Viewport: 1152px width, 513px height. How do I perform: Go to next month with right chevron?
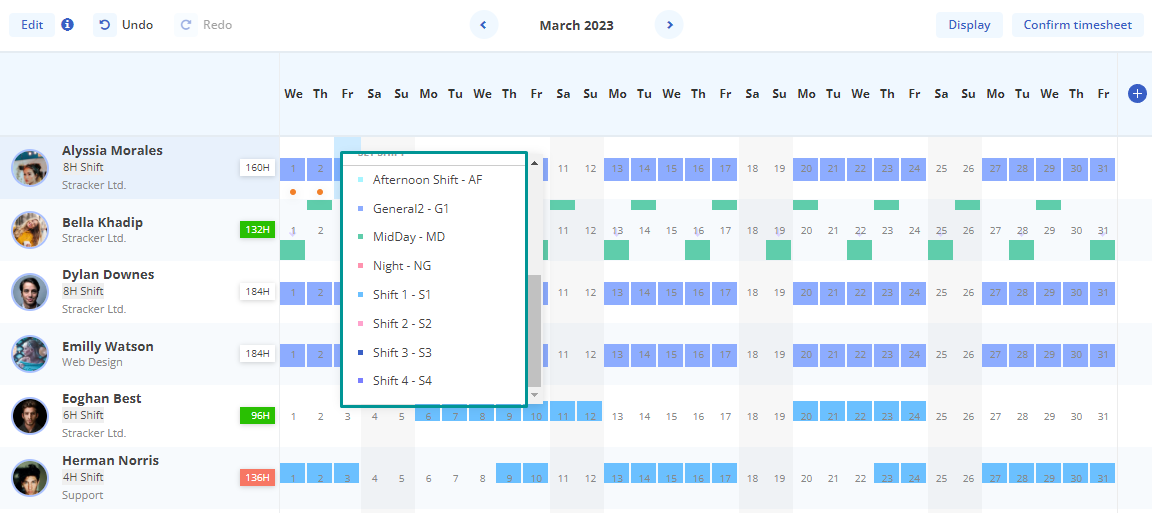click(x=669, y=25)
